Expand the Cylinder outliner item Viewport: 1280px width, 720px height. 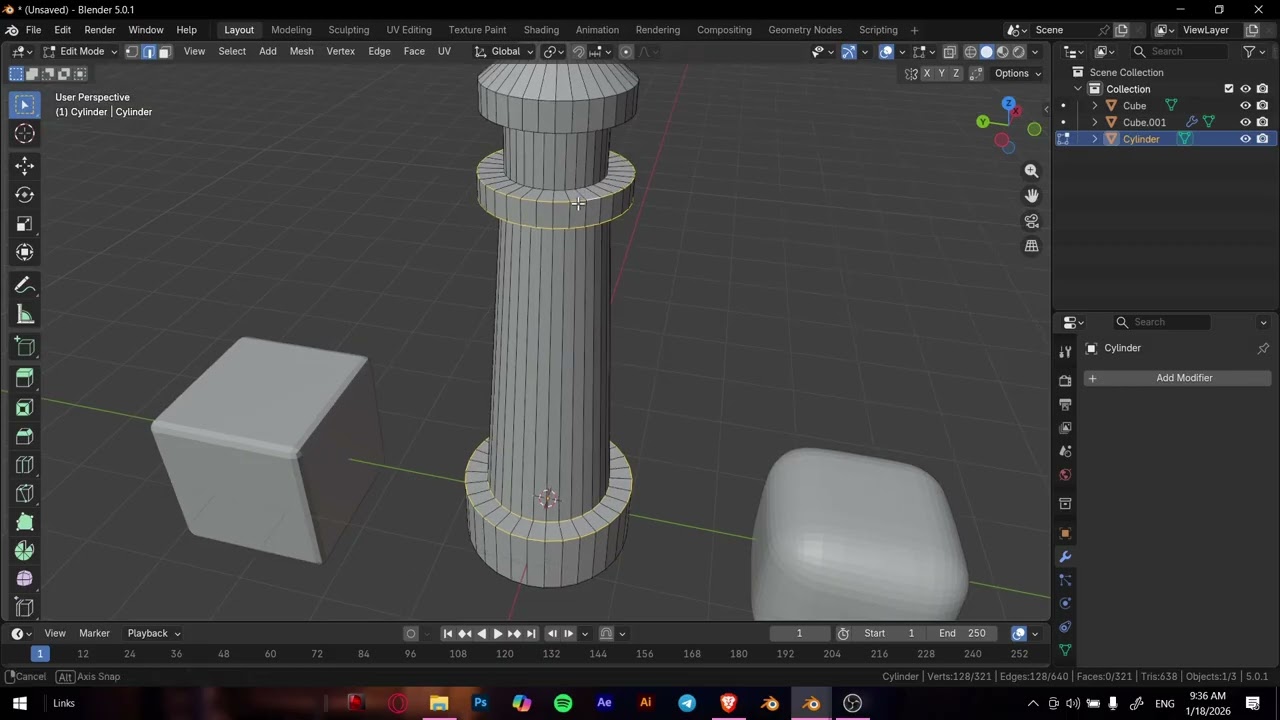pyautogui.click(x=1094, y=139)
